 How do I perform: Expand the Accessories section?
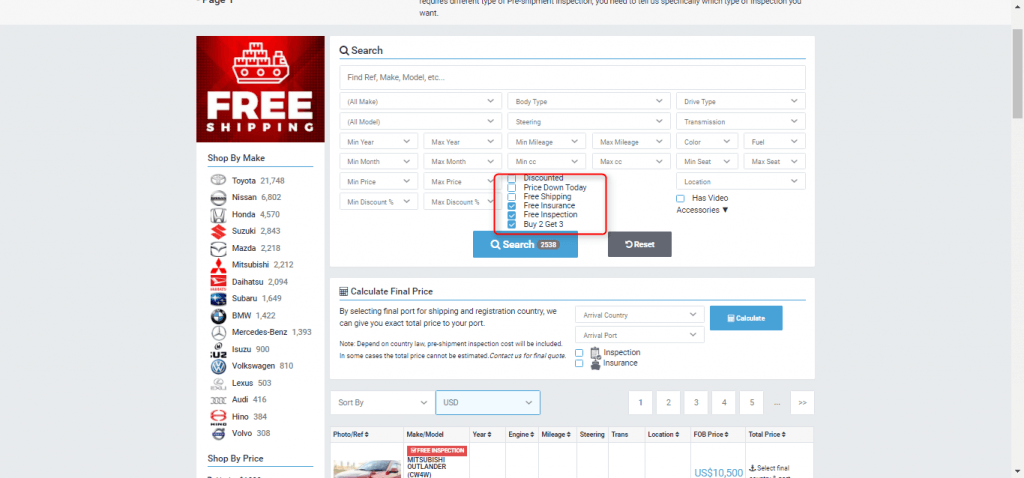pyautogui.click(x=702, y=210)
